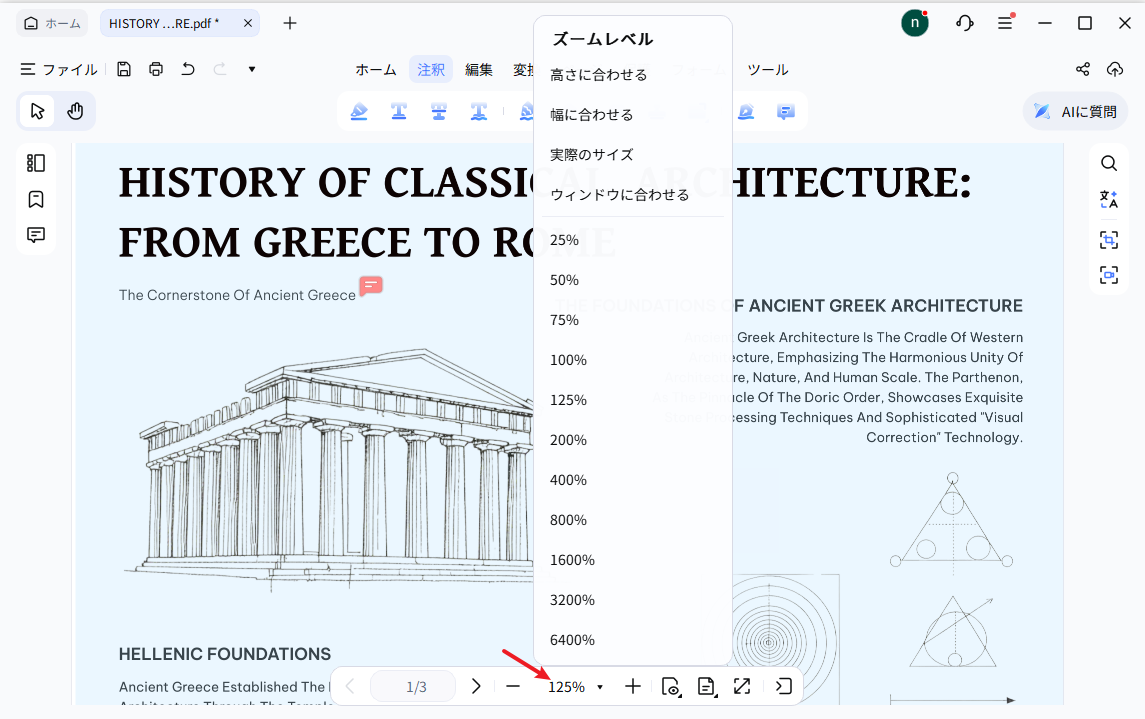Click the pink comment note on page
The width and height of the screenshot is (1145, 719).
370,285
